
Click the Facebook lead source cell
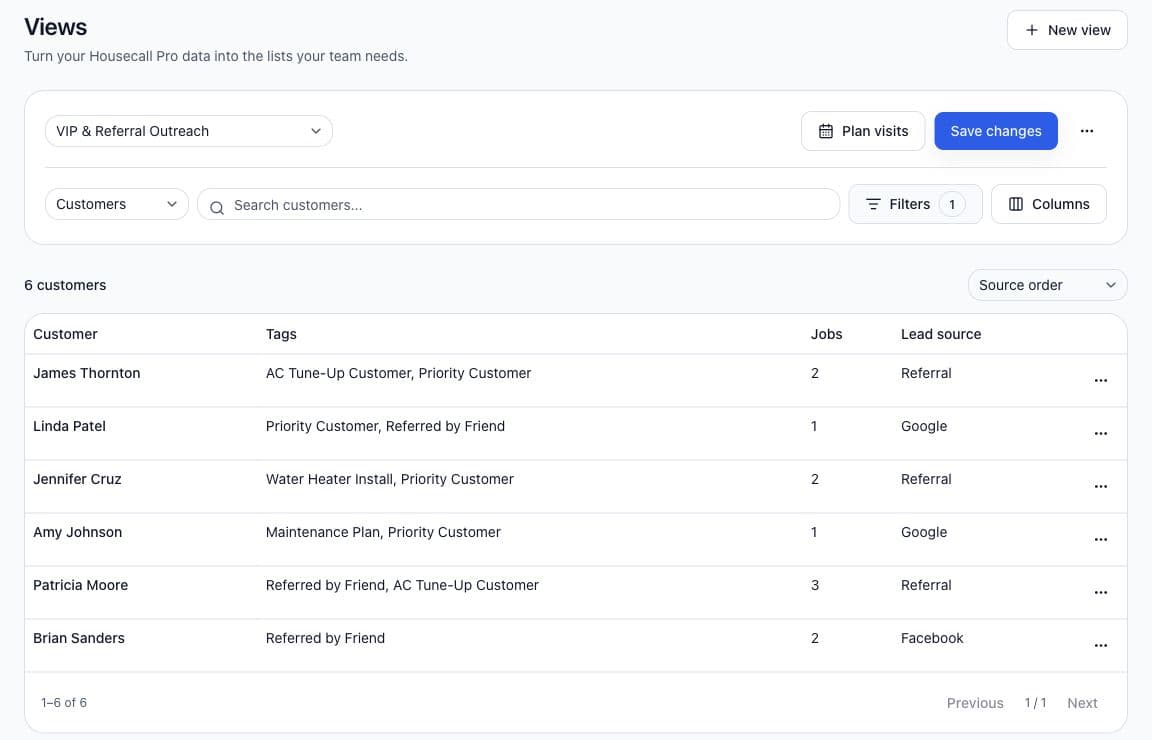pyautogui.click(x=932, y=638)
